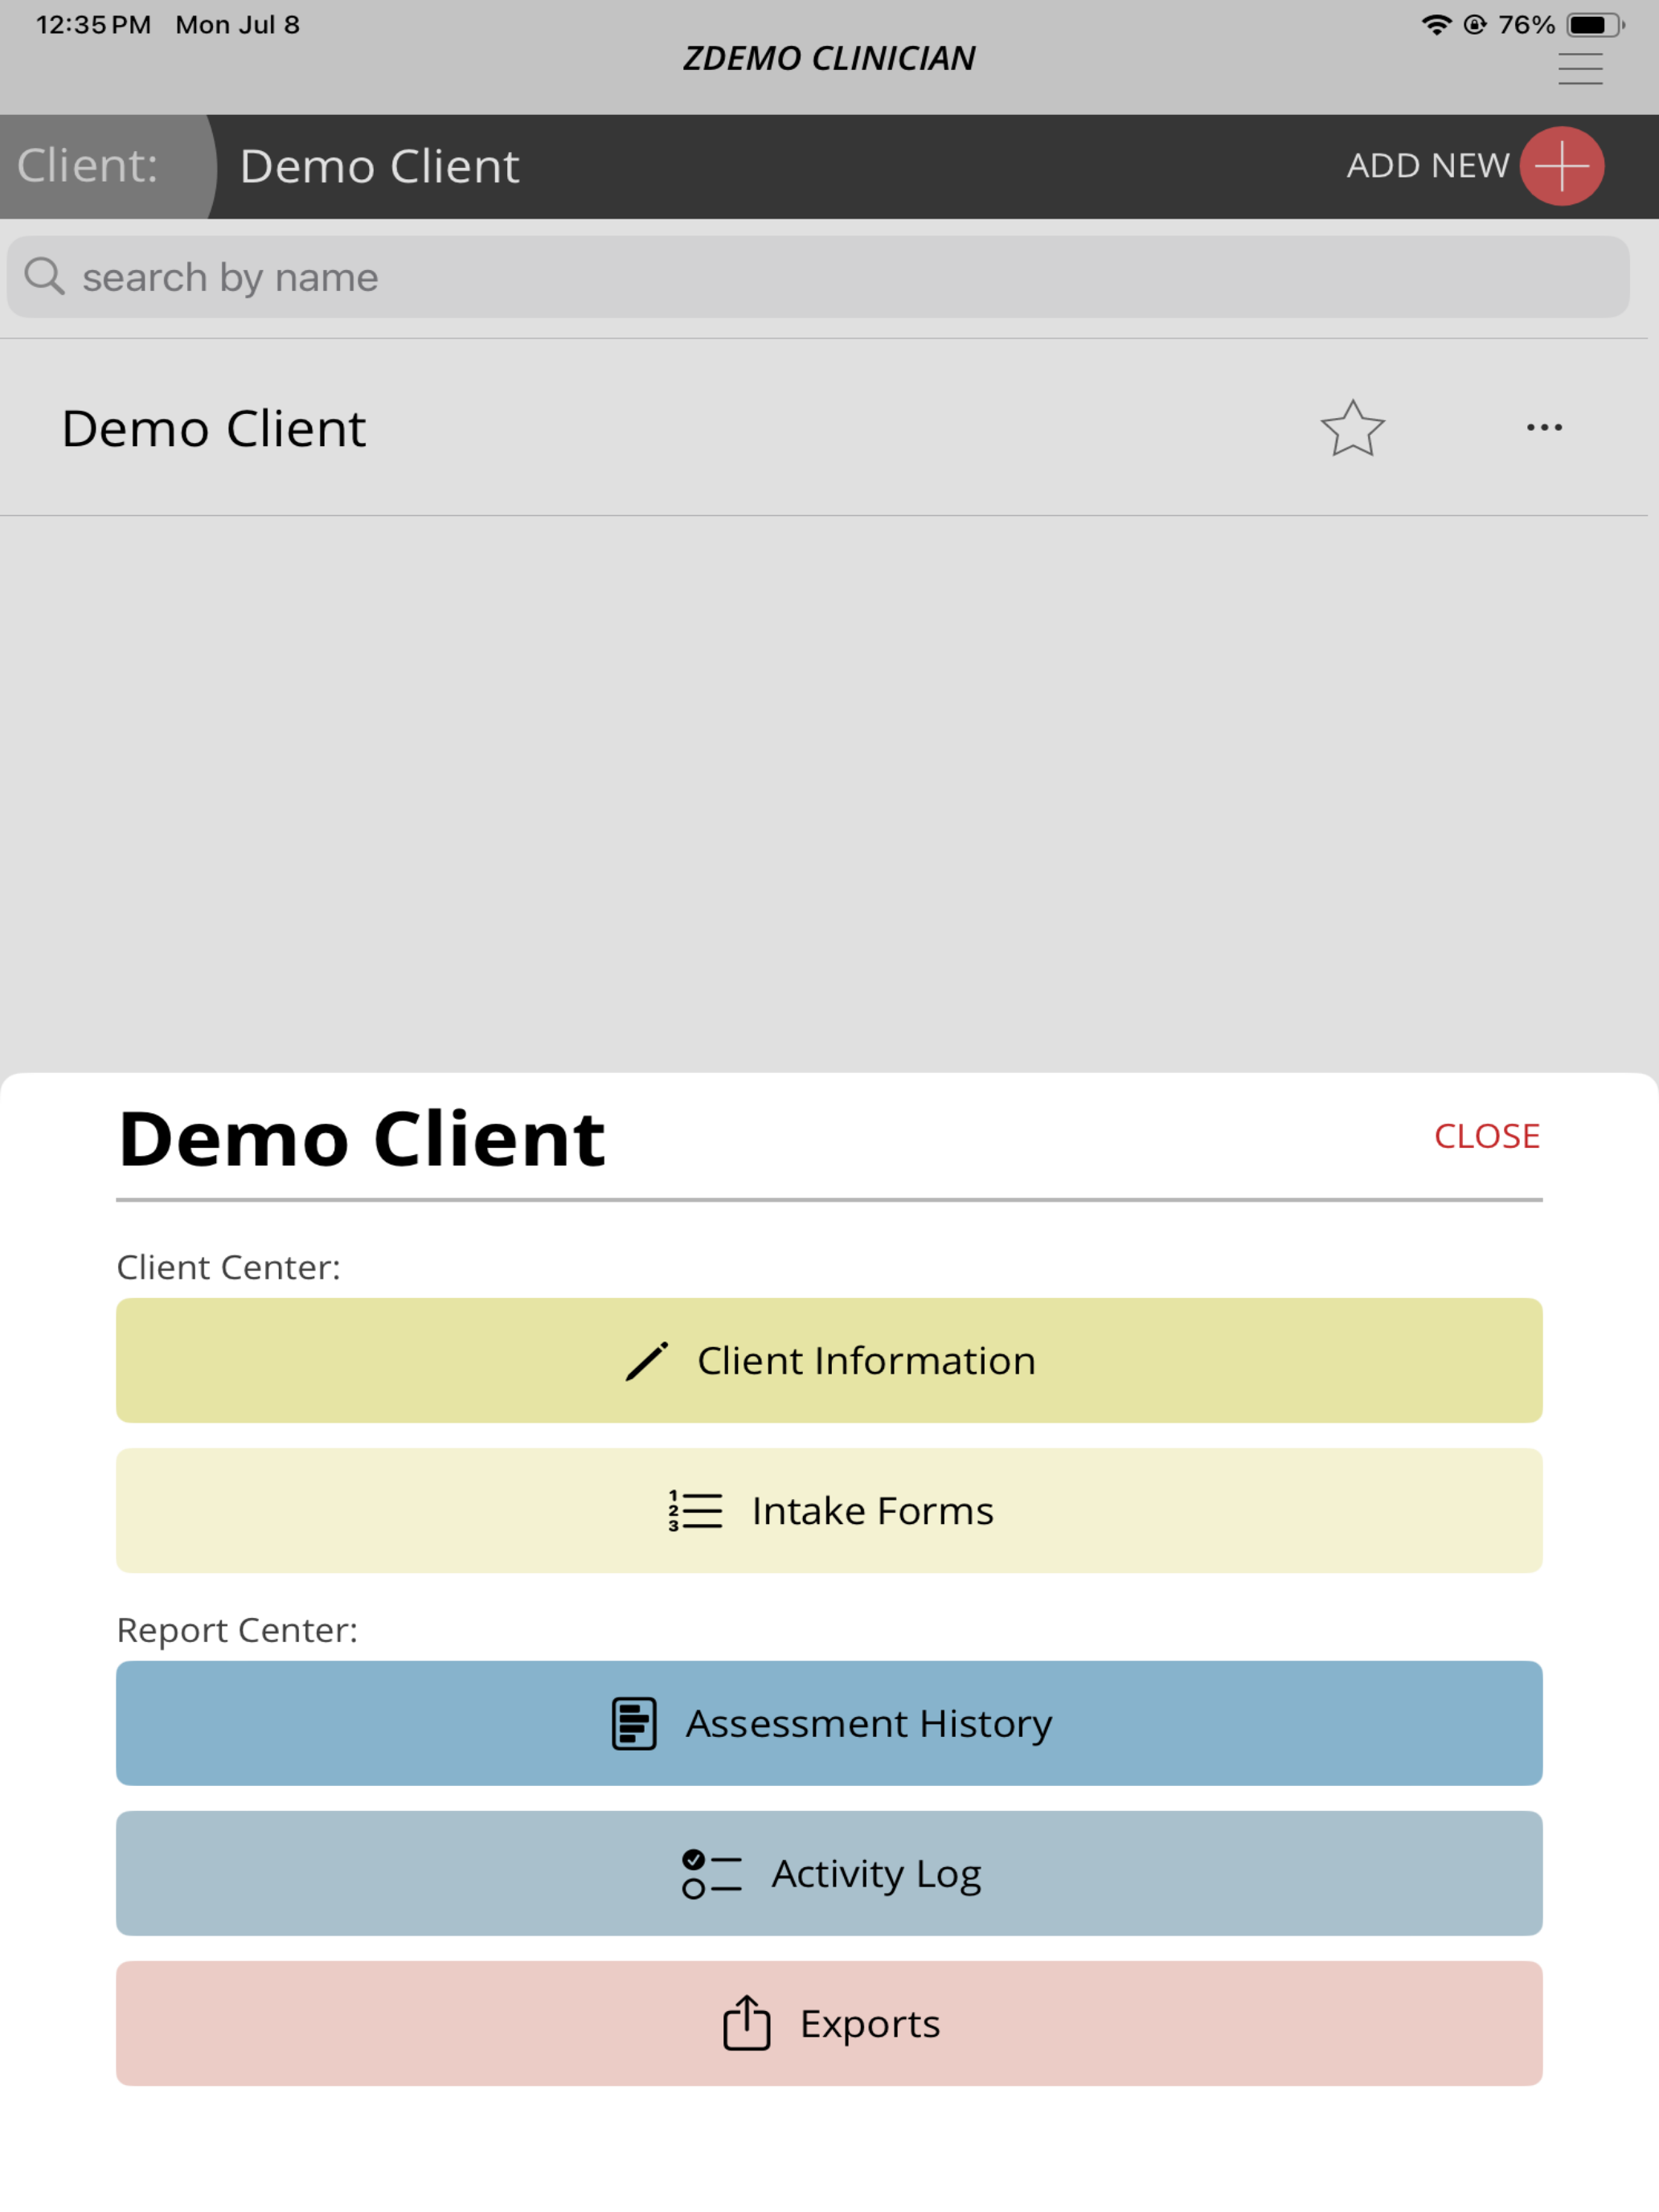This screenshot has width=1659, height=2212.
Task: Open Client Information
Action: click(829, 1360)
